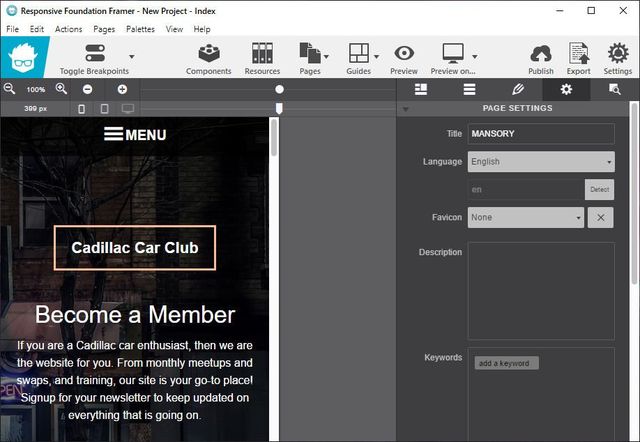Open the Favicon dropdown showing None
640x442 pixels.
coord(525,217)
